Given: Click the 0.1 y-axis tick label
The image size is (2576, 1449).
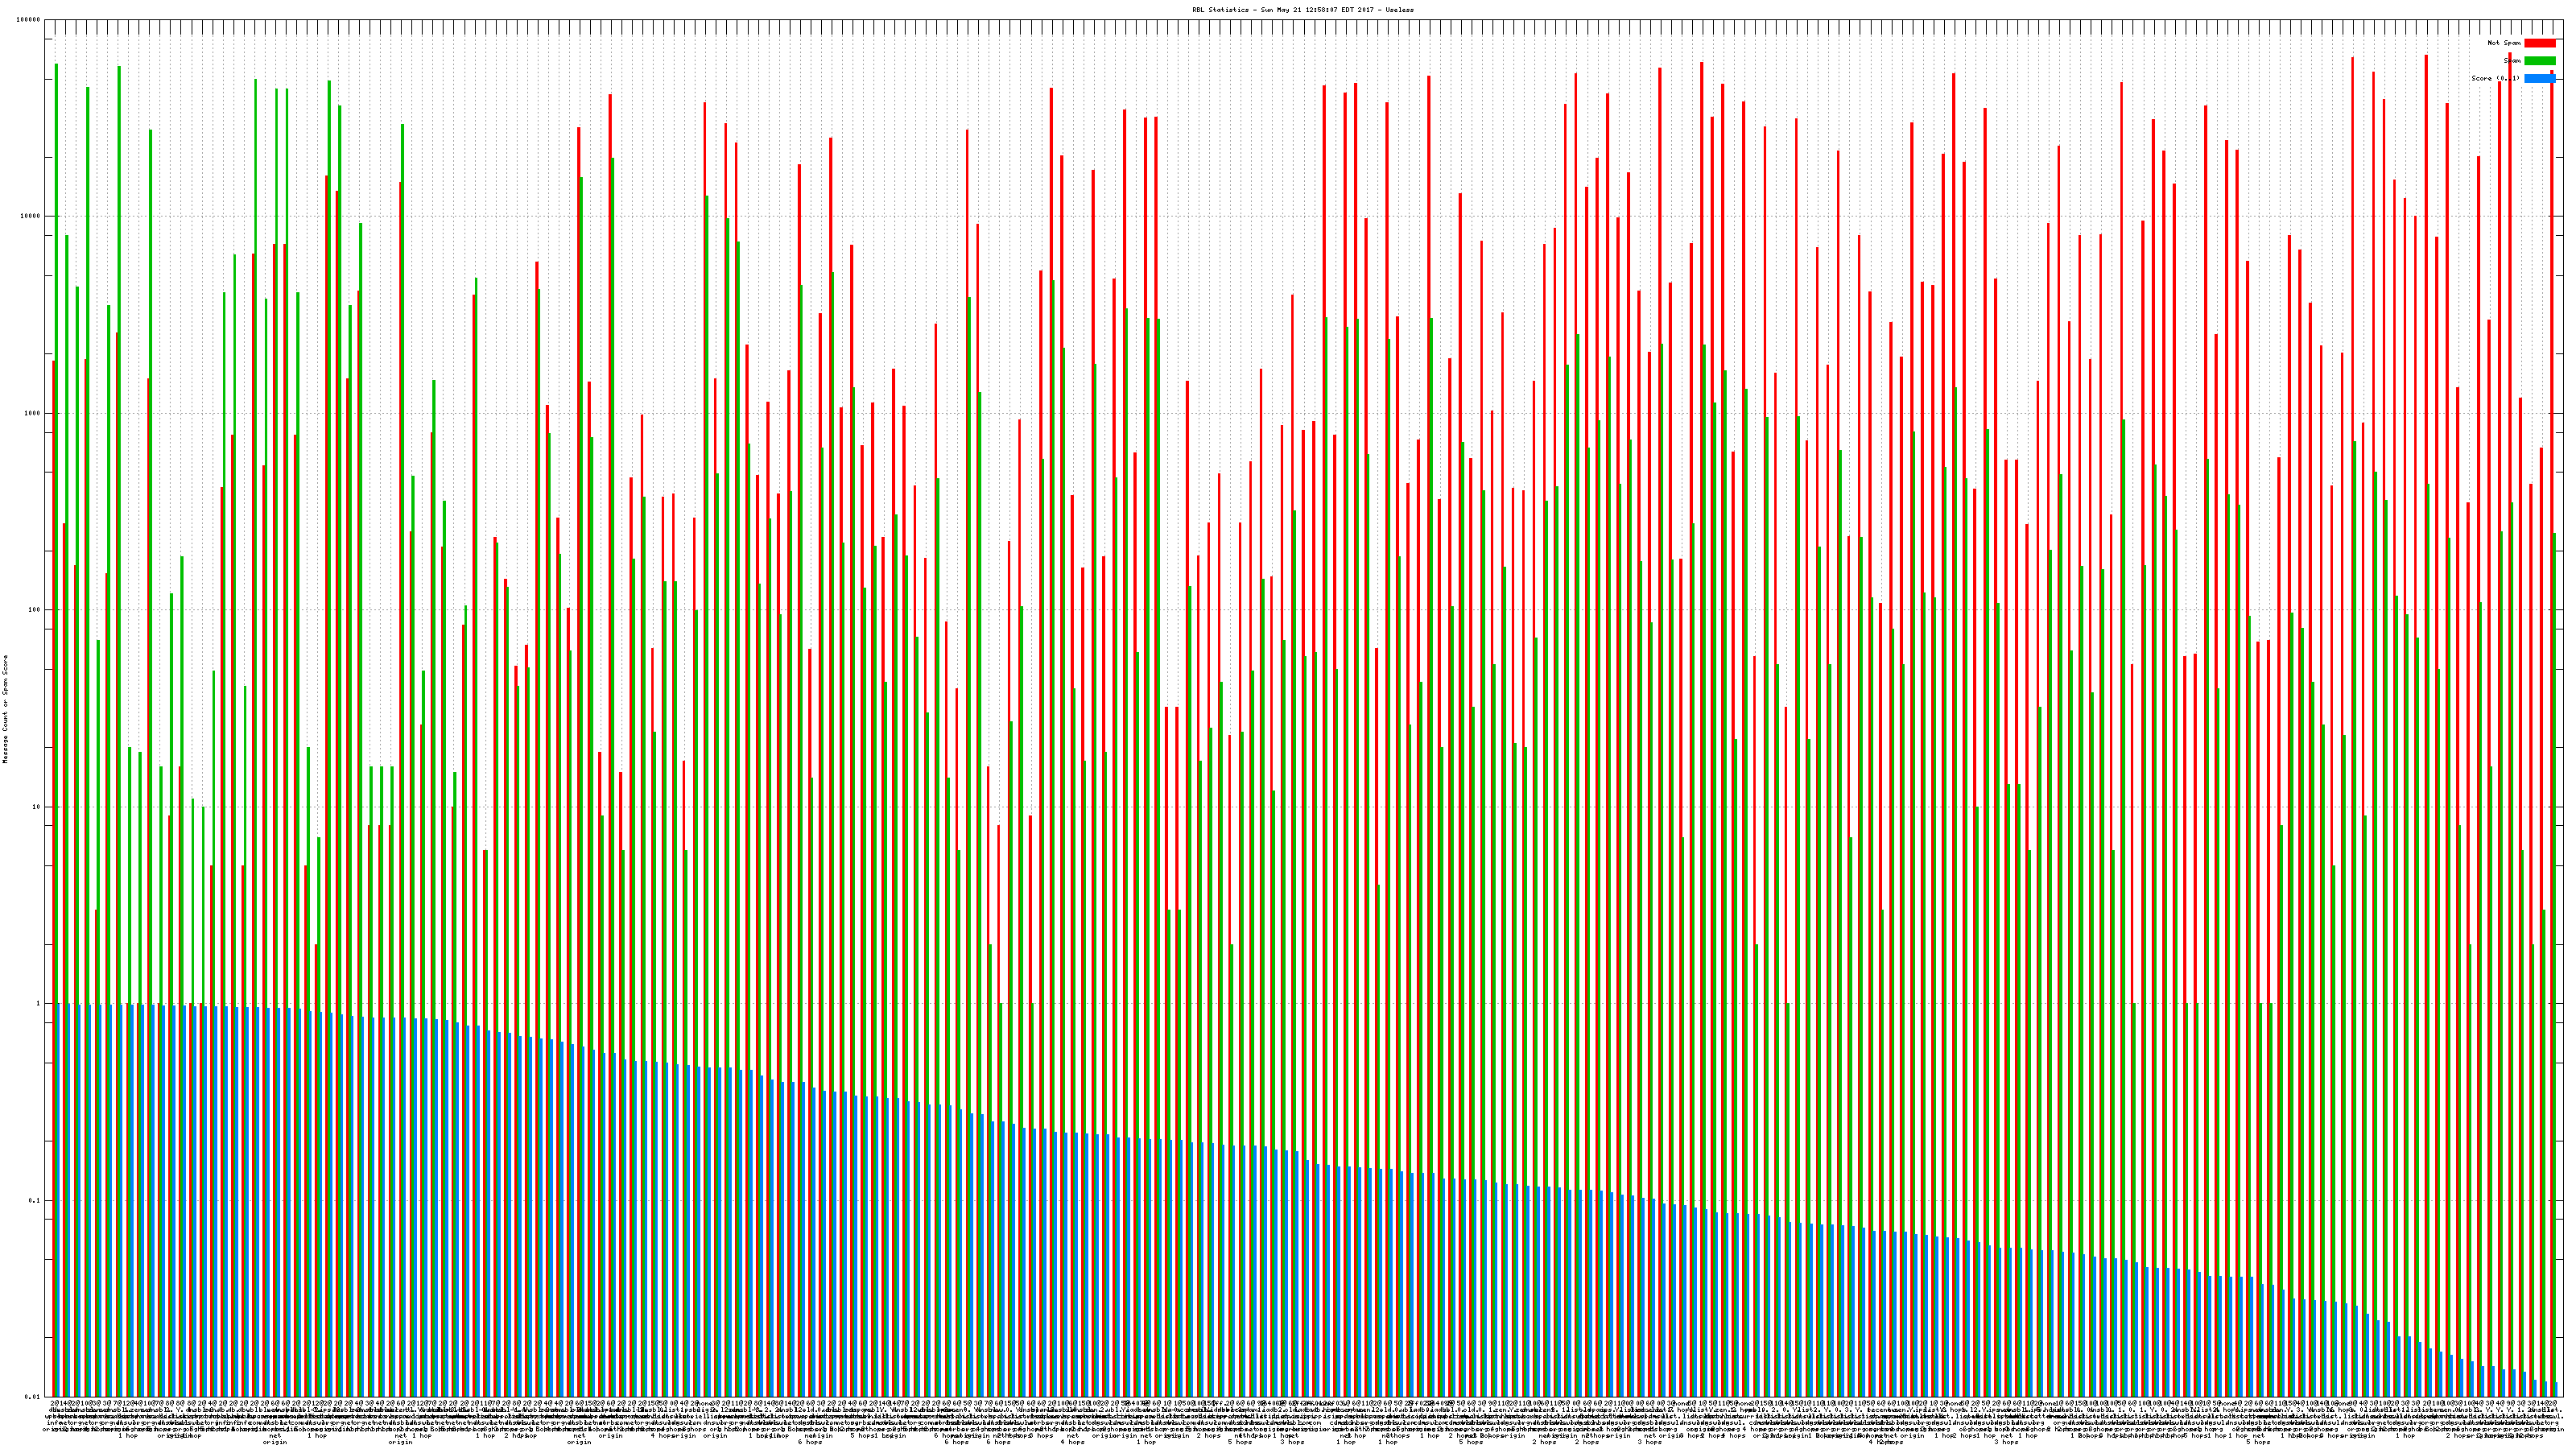Looking at the screenshot, I should click(35, 1200).
